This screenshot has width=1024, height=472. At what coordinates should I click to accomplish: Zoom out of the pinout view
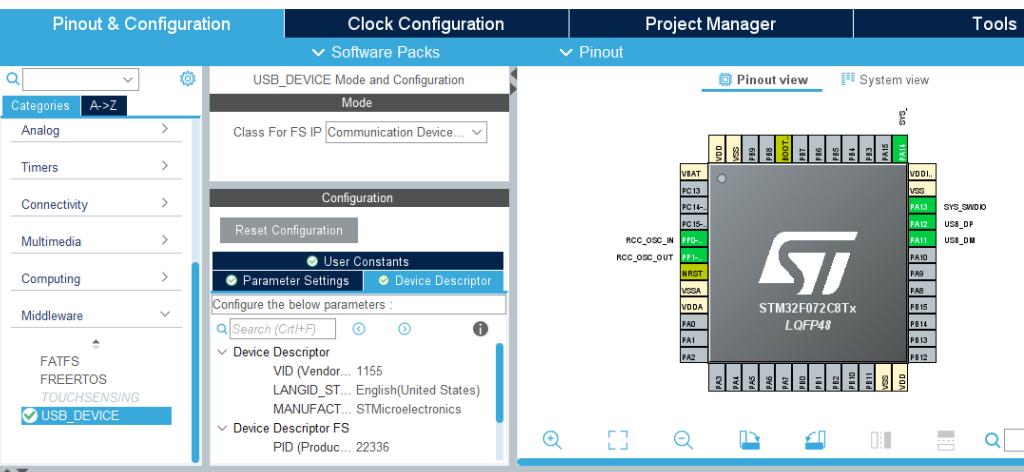point(683,439)
